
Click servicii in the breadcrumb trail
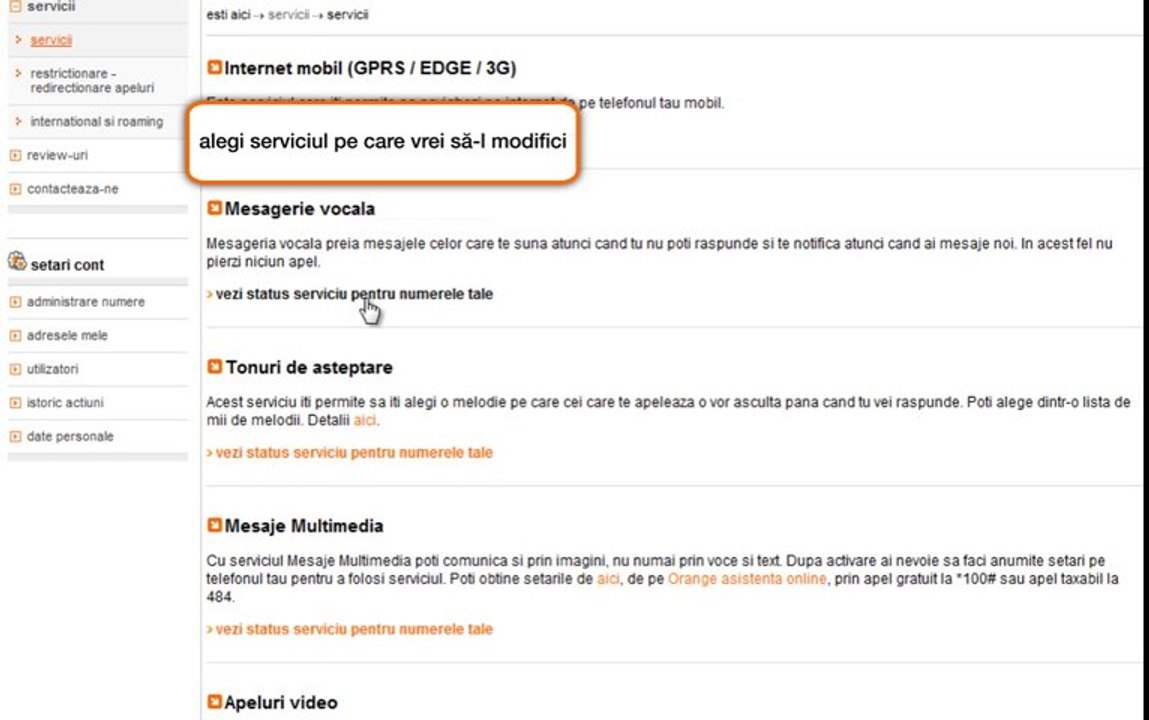(x=289, y=16)
